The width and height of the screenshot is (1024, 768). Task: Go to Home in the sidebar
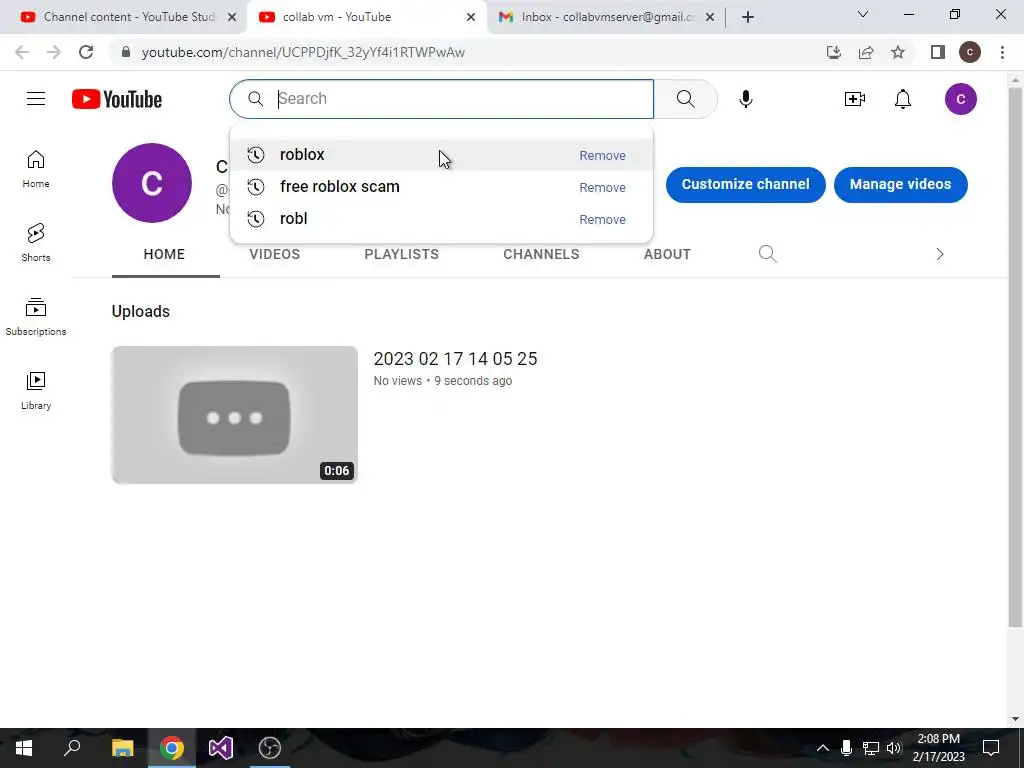coord(36,169)
